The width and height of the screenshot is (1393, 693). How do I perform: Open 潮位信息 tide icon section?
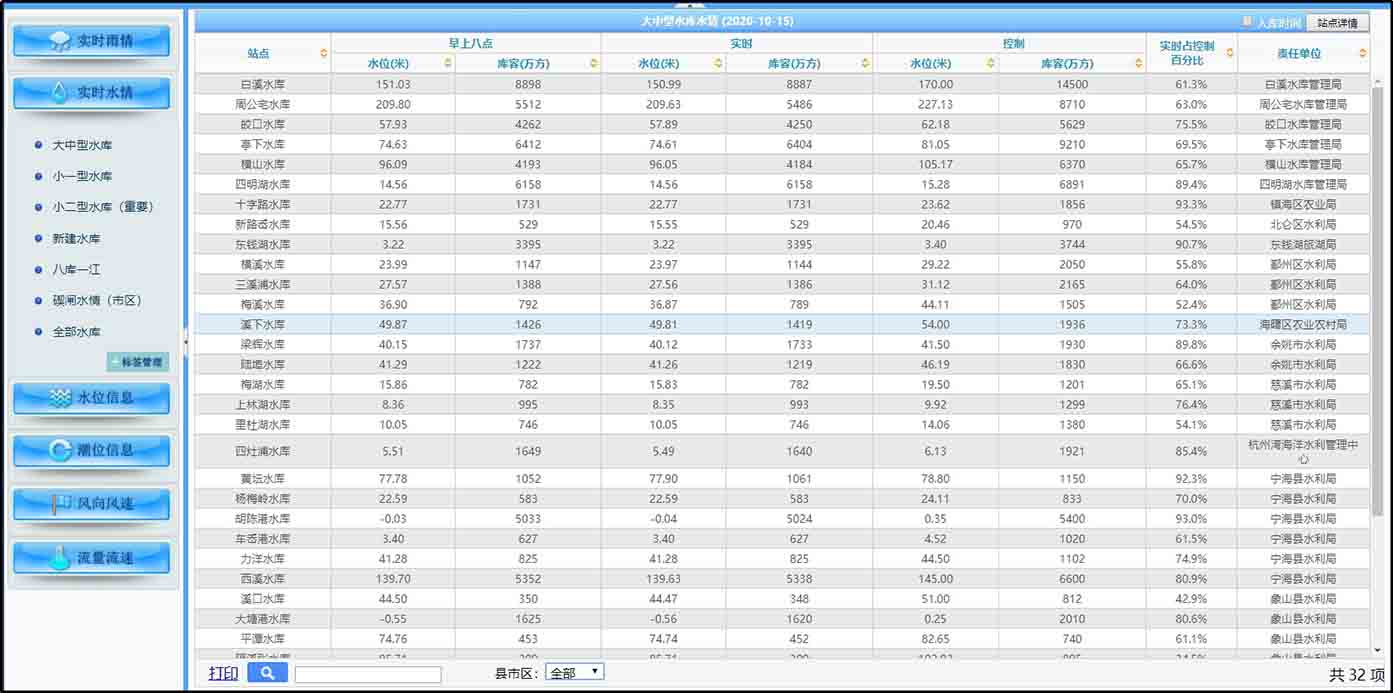click(x=91, y=451)
